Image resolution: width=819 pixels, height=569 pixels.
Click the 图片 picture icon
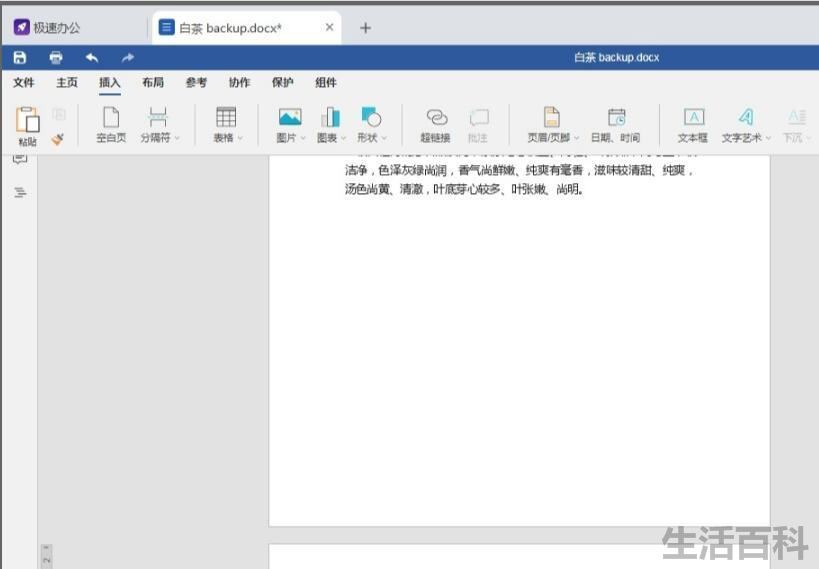(290, 117)
